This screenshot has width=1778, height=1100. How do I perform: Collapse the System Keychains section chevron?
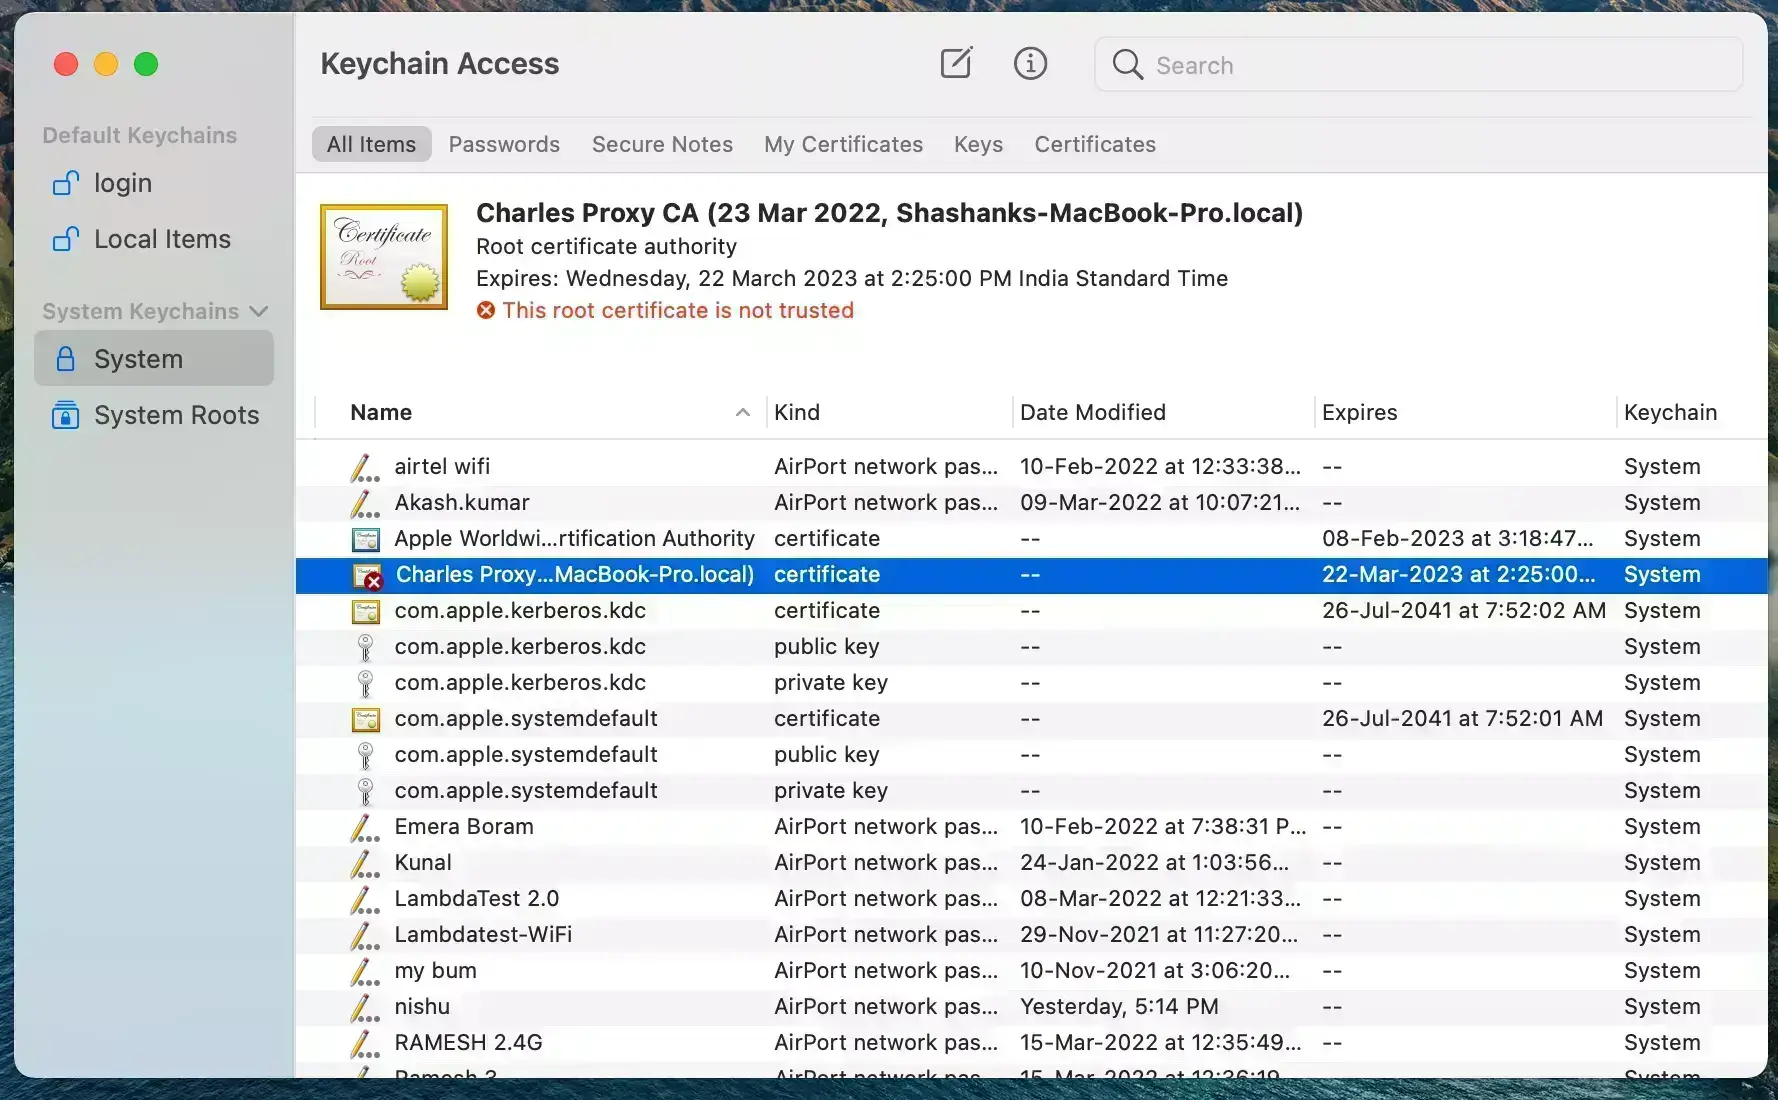click(x=259, y=312)
